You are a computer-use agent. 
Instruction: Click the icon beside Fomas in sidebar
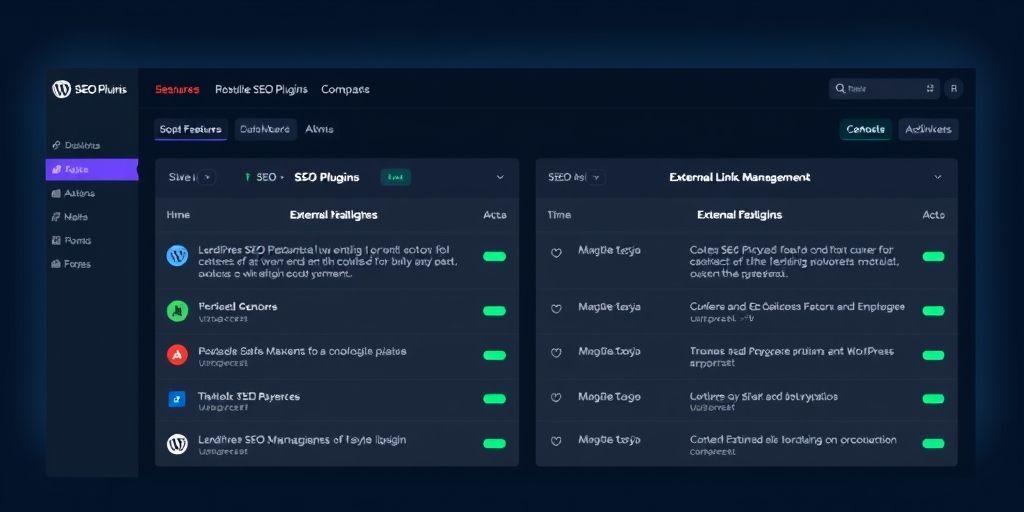56,240
